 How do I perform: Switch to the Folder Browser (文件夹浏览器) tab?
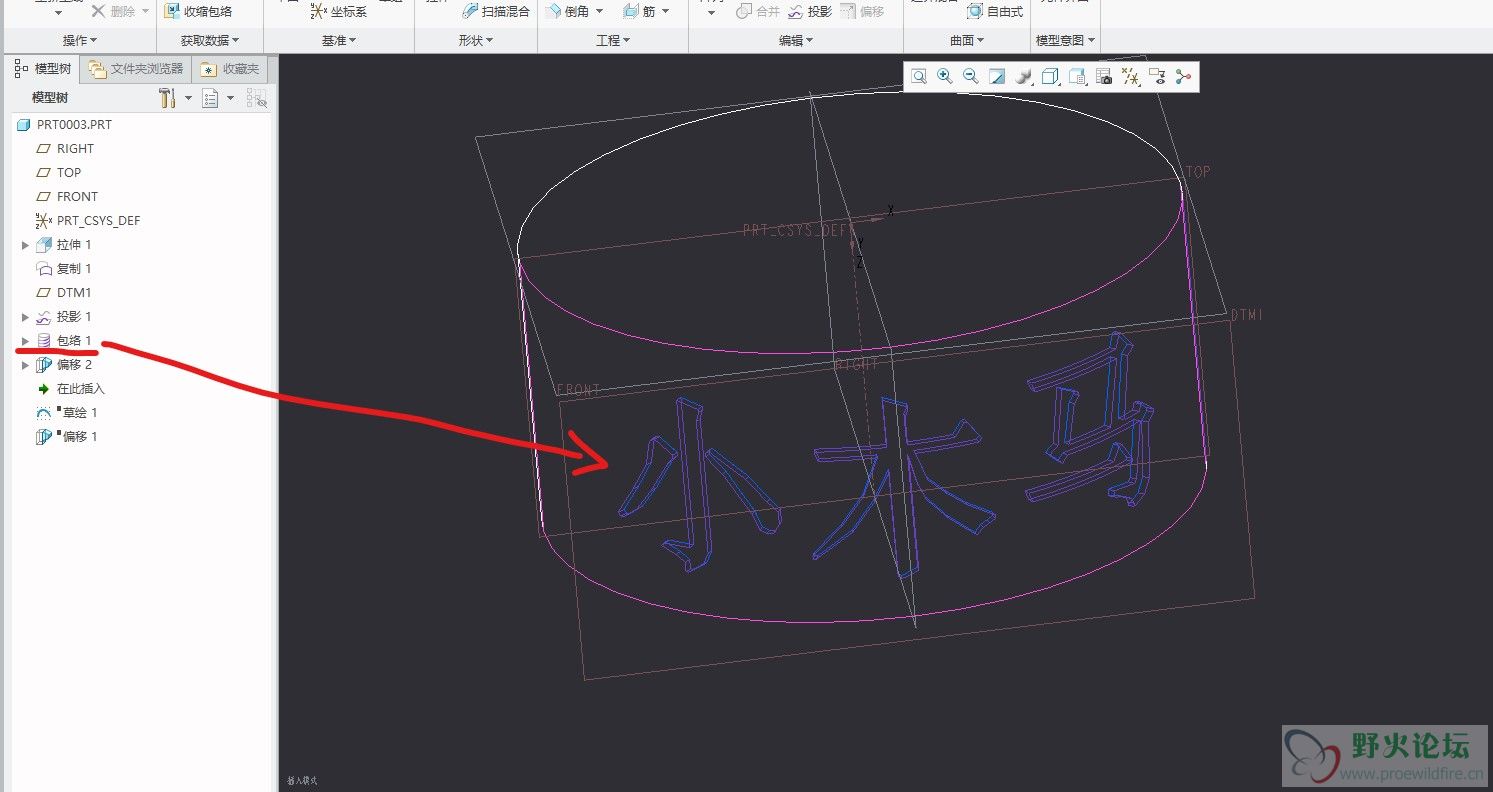tap(136, 69)
